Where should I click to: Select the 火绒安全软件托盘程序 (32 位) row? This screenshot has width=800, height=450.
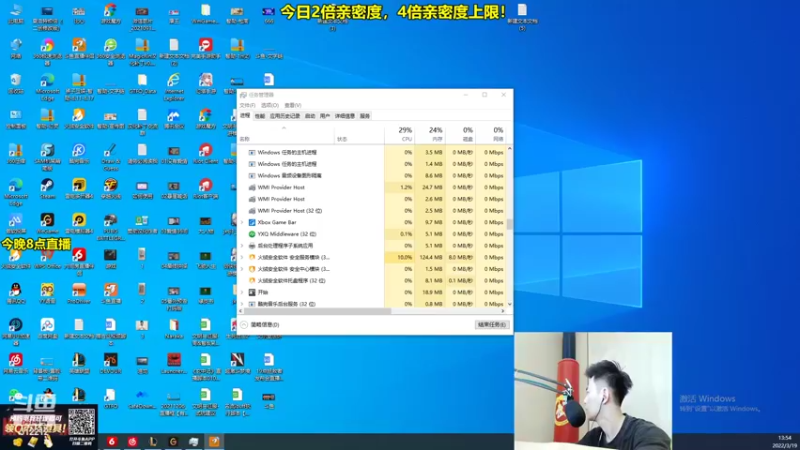372,281
